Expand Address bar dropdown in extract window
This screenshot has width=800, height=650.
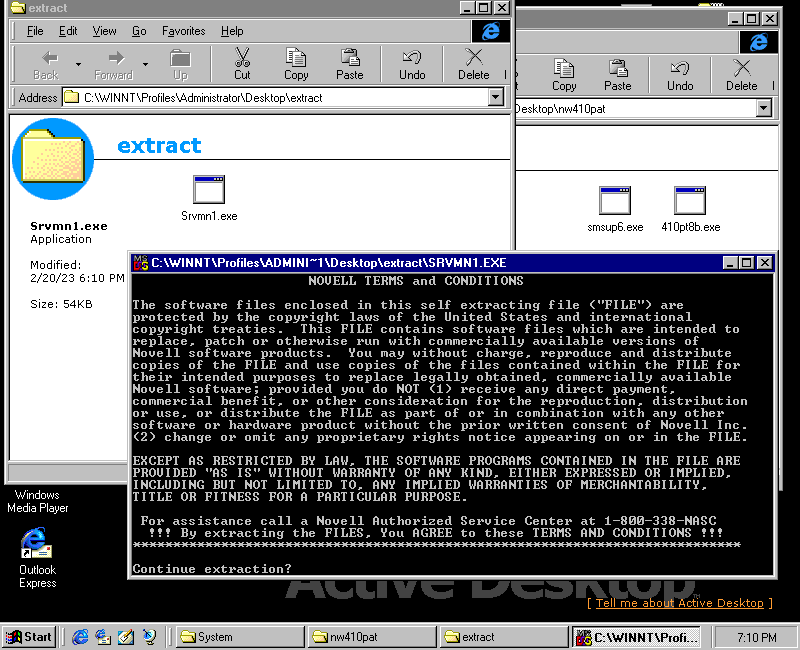coord(495,97)
